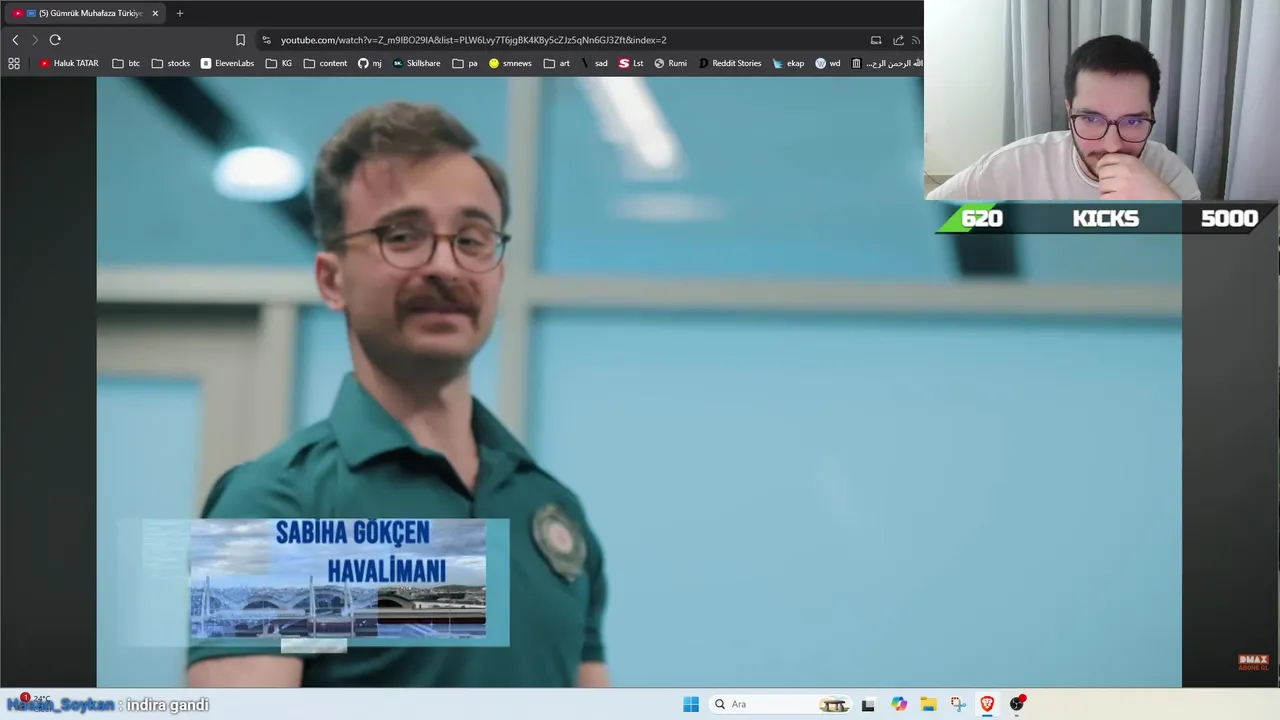The width and height of the screenshot is (1280, 720).
Task: Close the Gümrük Muhafaza tab
Action: tap(155, 13)
